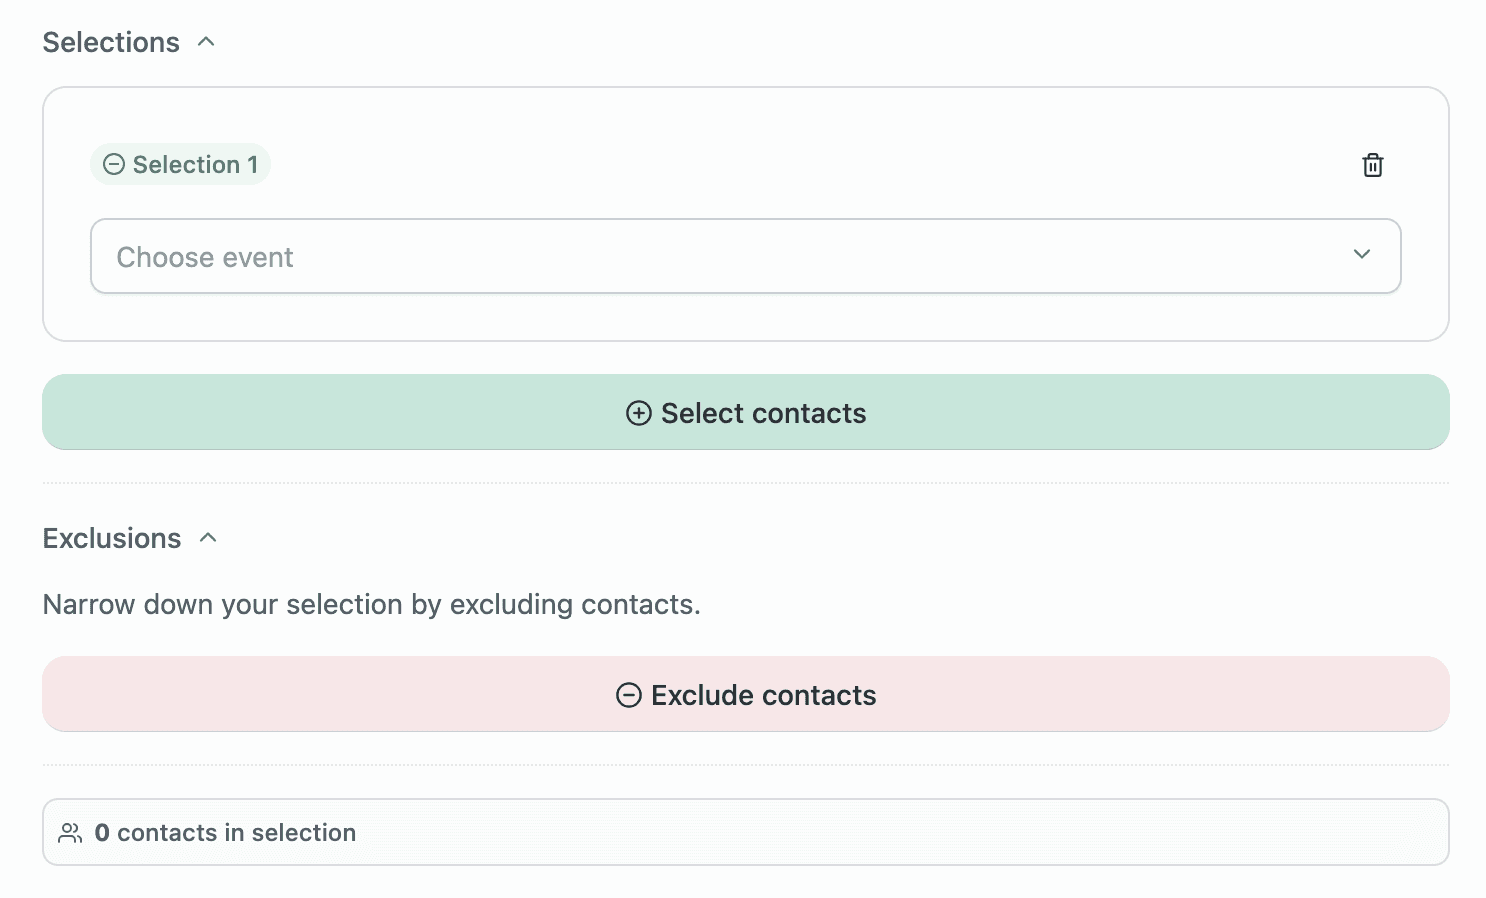
Task: Click the minus-circle icon in Exclude contacts
Action: point(628,695)
